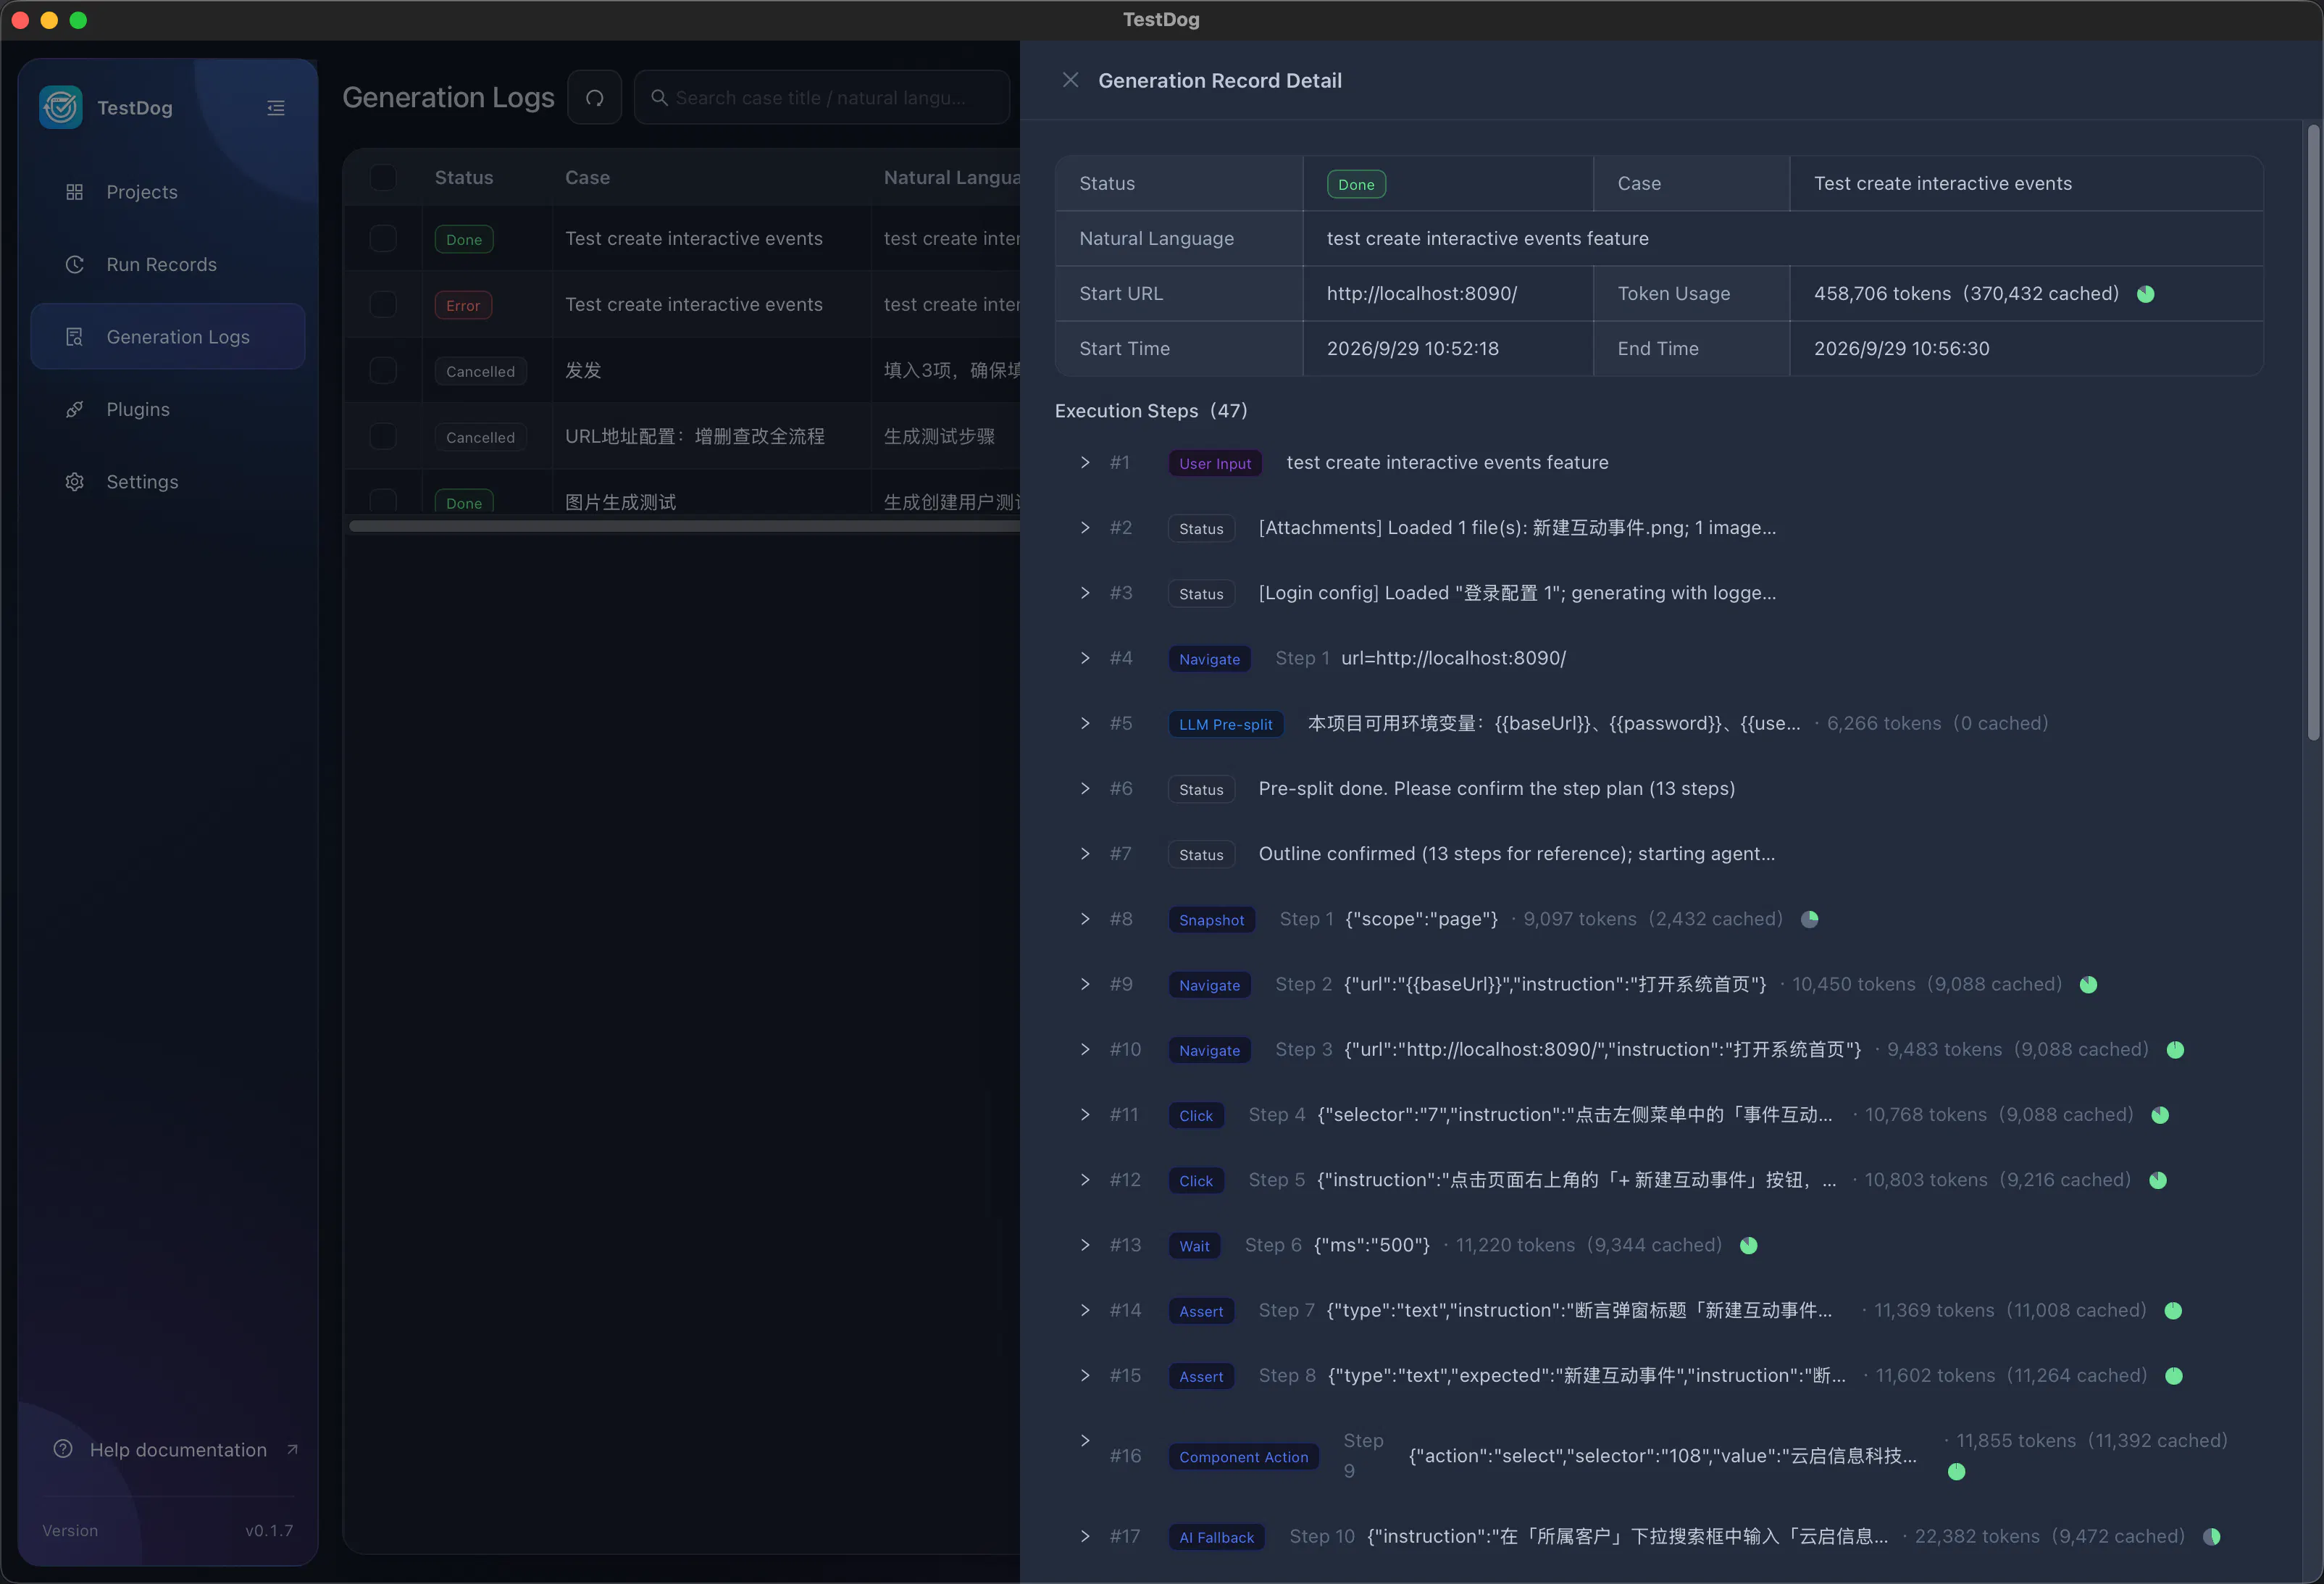Viewport: 2324px width, 1584px height.
Task: Open the Help documentation link
Action: (x=176, y=1449)
